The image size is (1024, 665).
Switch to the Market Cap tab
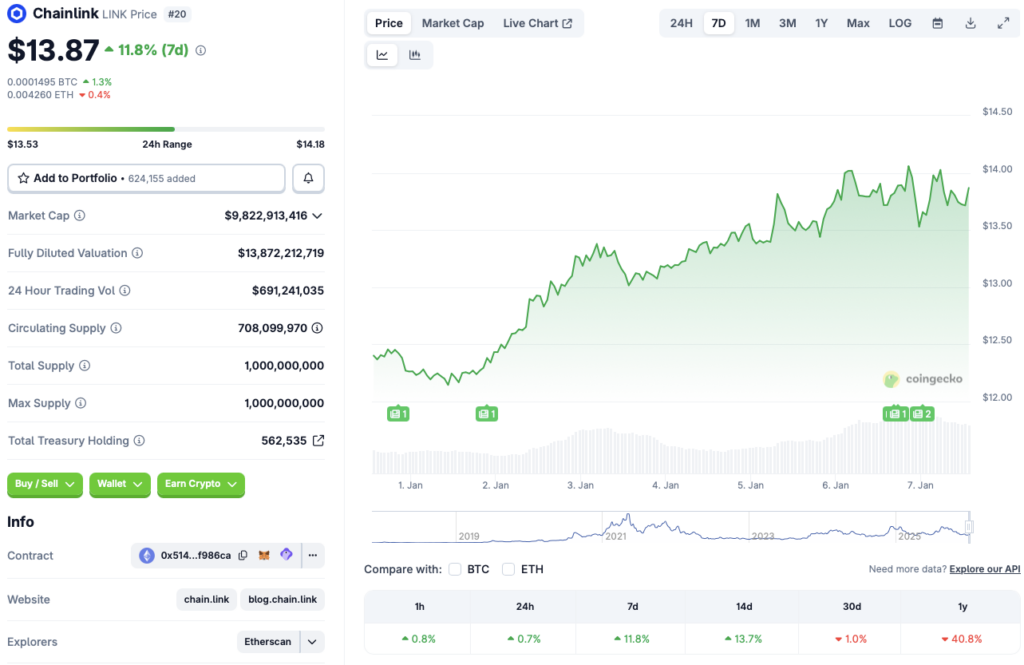[452, 23]
